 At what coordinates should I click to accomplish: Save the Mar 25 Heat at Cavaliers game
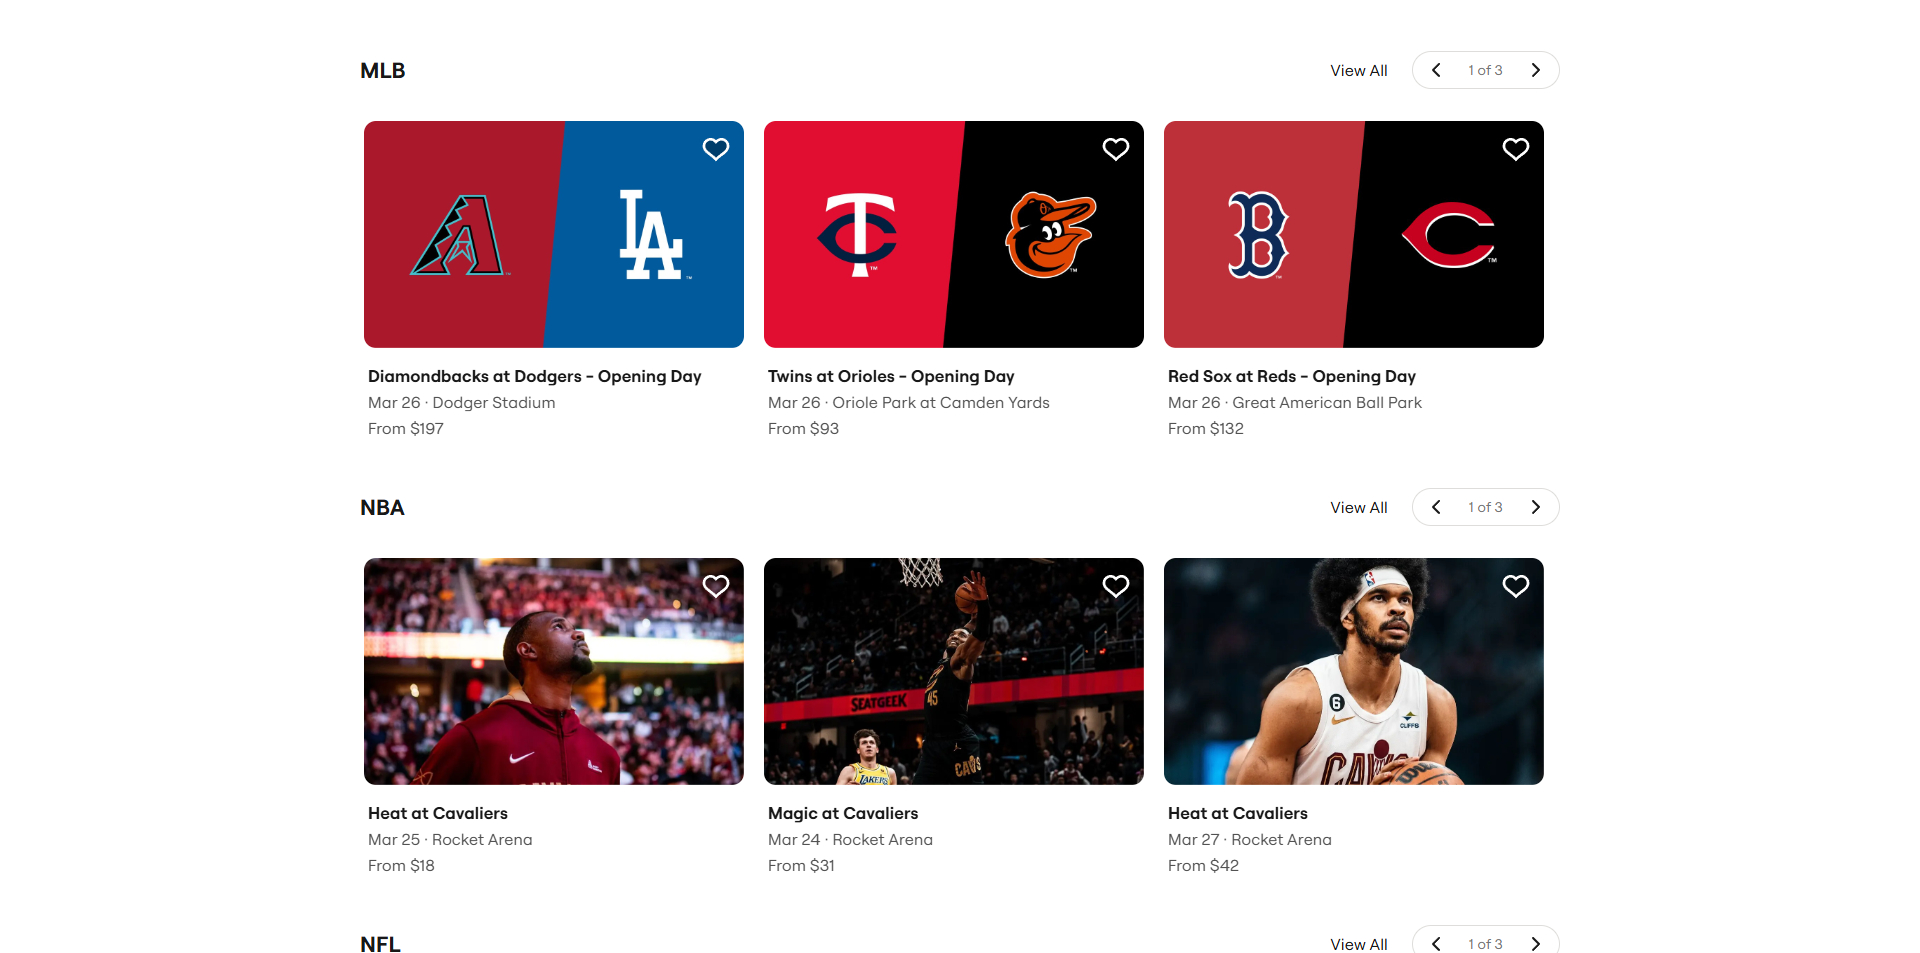pos(715,586)
